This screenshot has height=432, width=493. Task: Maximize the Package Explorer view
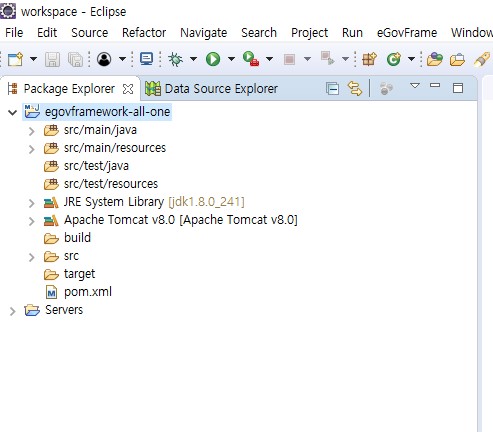coord(458,88)
